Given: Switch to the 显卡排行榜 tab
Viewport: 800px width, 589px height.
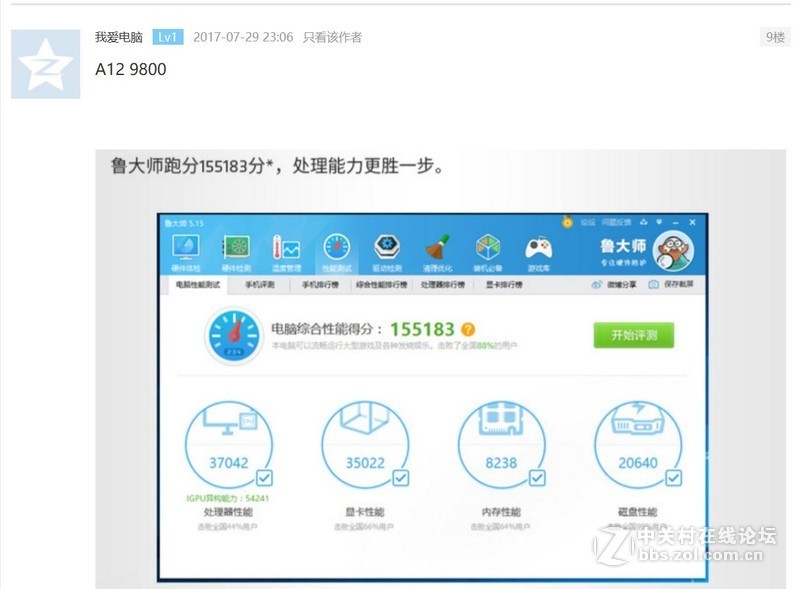Looking at the screenshot, I should pyautogui.click(x=504, y=284).
